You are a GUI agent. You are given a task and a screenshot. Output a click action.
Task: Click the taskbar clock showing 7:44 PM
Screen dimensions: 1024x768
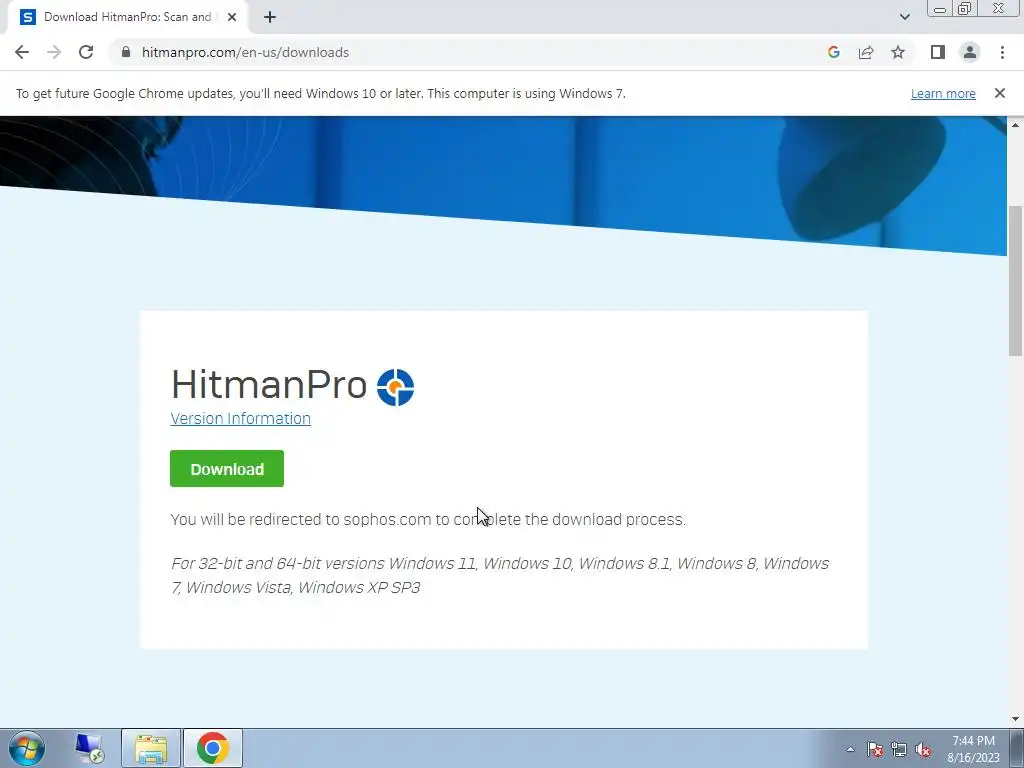click(x=973, y=749)
